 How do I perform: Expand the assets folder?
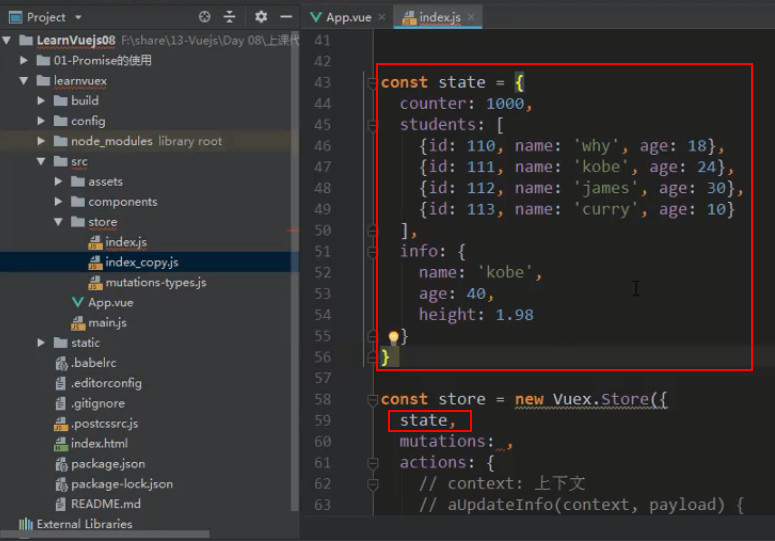pos(58,181)
